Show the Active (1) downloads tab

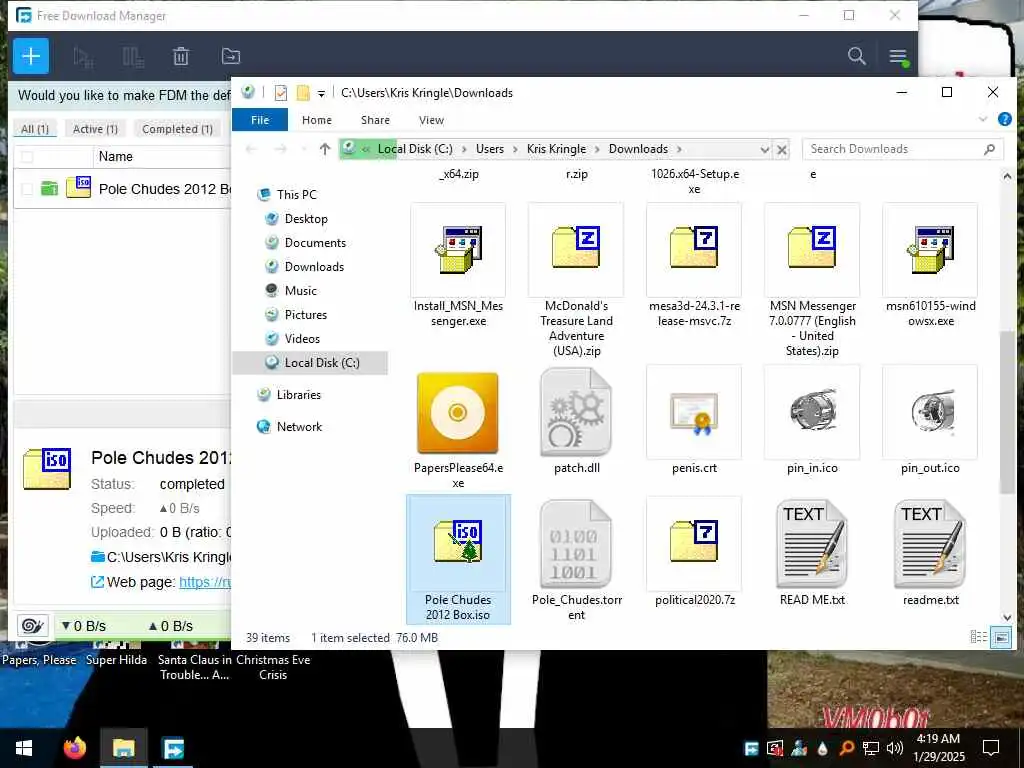(95, 129)
